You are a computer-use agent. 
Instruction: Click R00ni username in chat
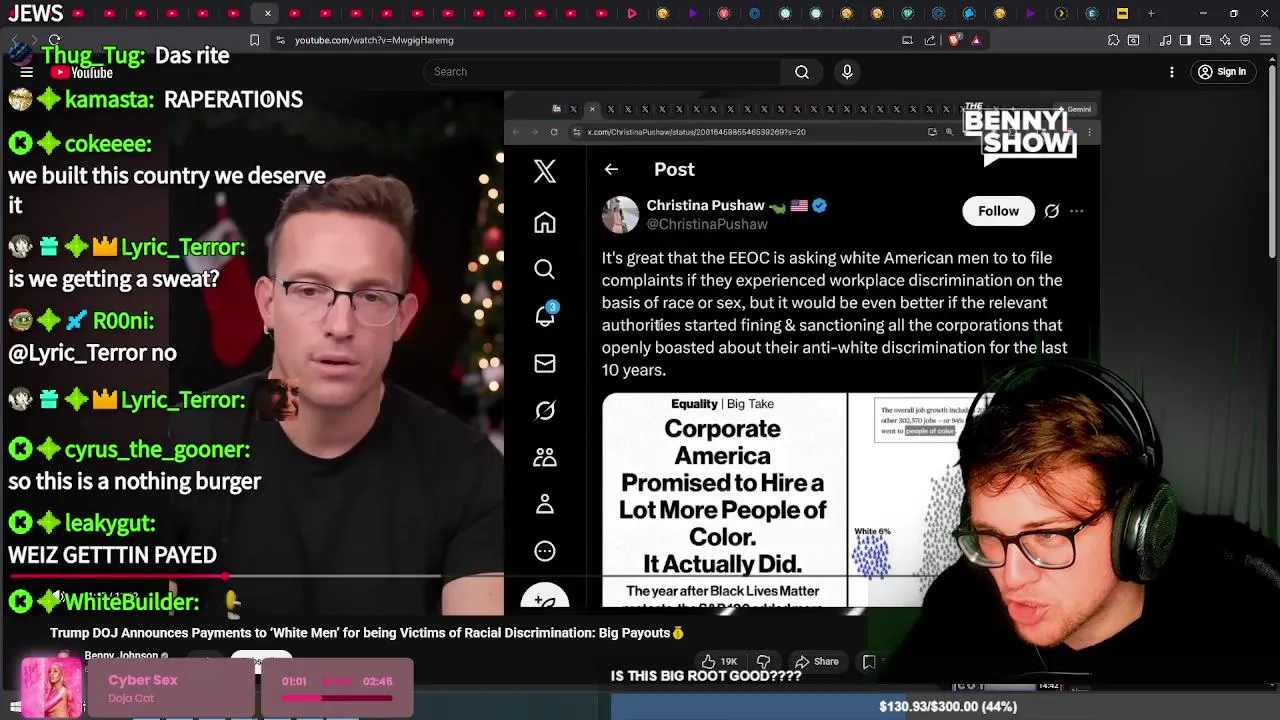[123, 321]
